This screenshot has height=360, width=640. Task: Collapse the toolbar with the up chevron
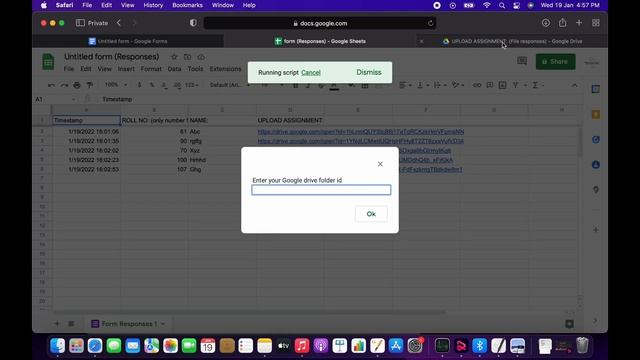(x=574, y=85)
